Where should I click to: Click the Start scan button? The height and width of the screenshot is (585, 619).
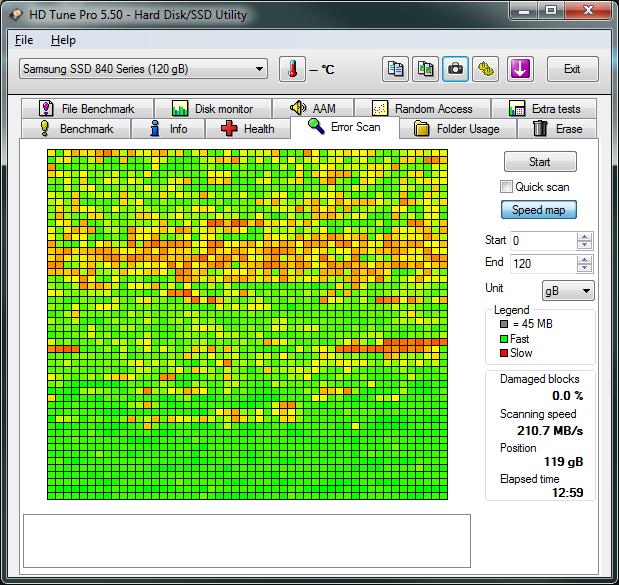[540, 162]
